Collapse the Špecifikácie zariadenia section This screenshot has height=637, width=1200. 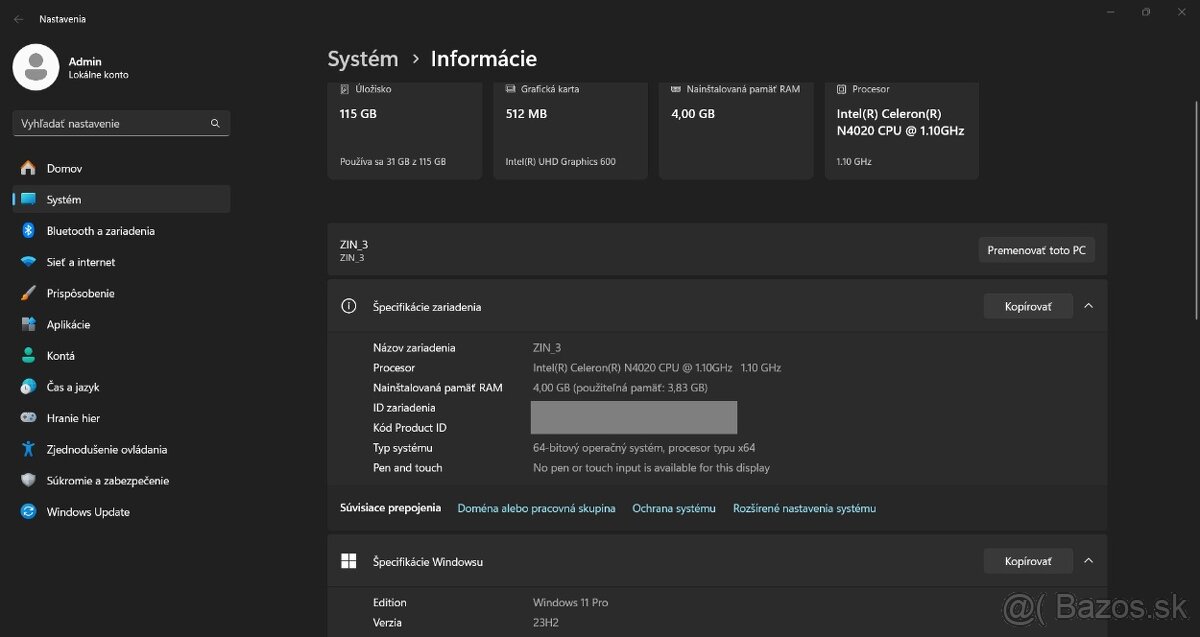[1089, 306]
